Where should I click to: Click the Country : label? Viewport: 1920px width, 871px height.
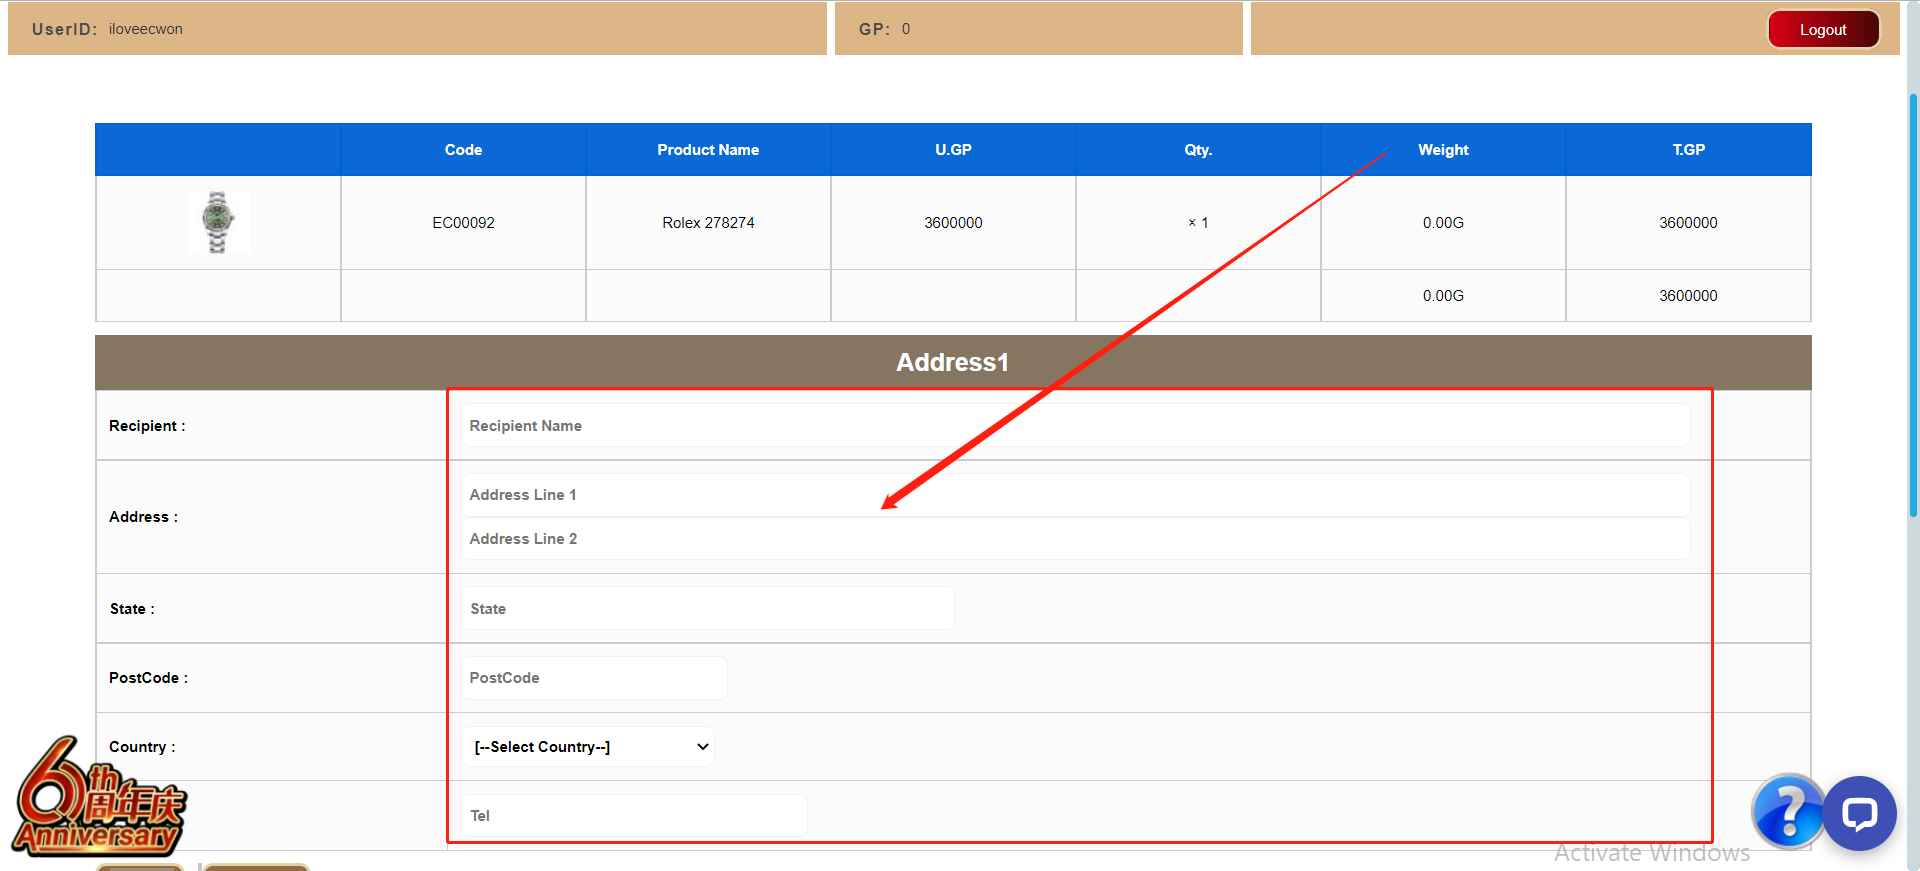(142, 747)
